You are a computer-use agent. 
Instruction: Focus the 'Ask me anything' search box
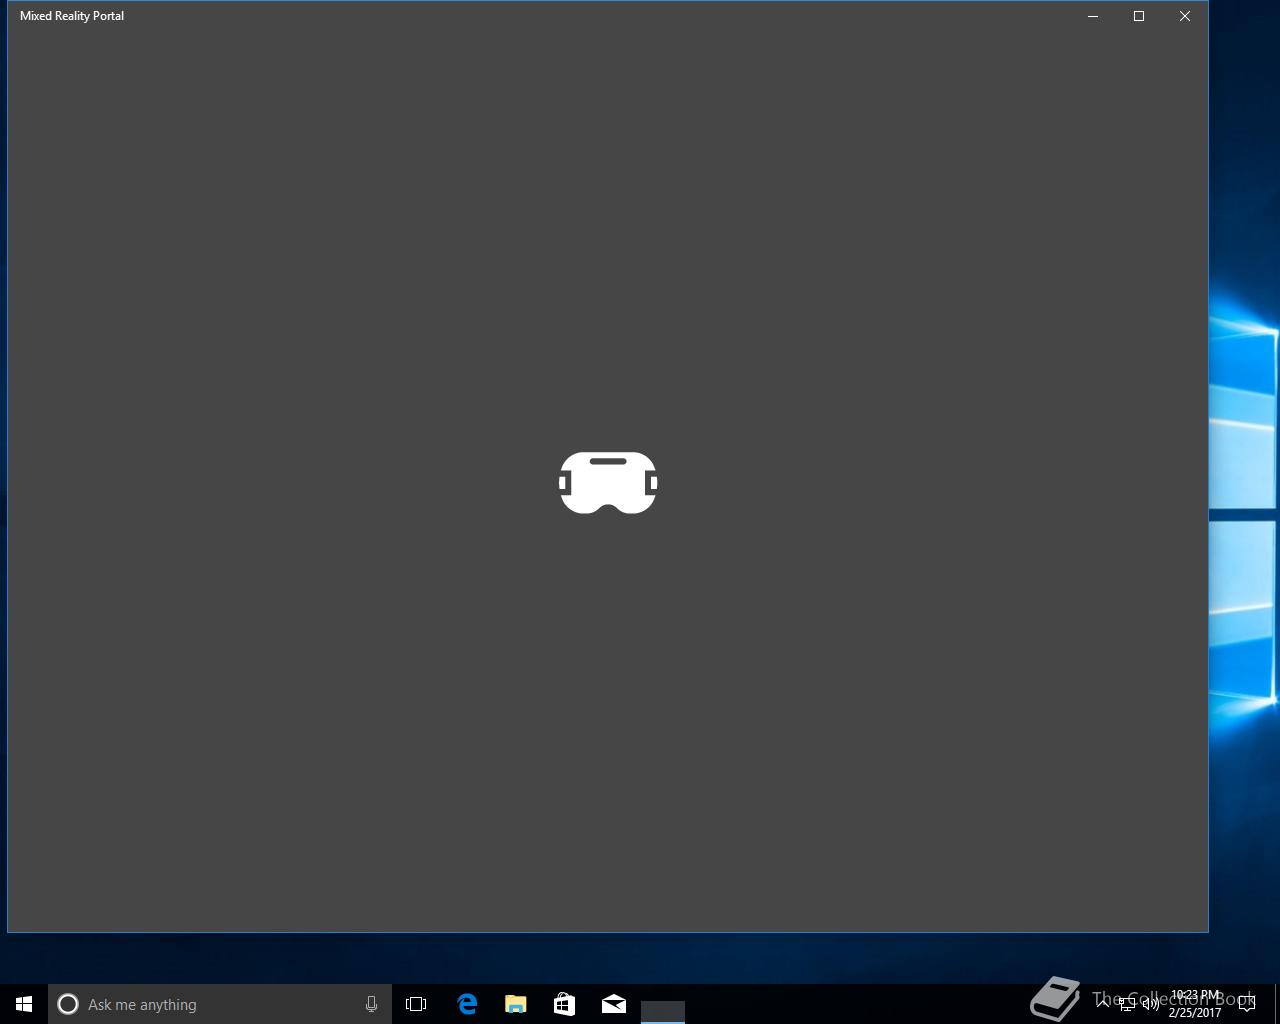pos(220,1004)
